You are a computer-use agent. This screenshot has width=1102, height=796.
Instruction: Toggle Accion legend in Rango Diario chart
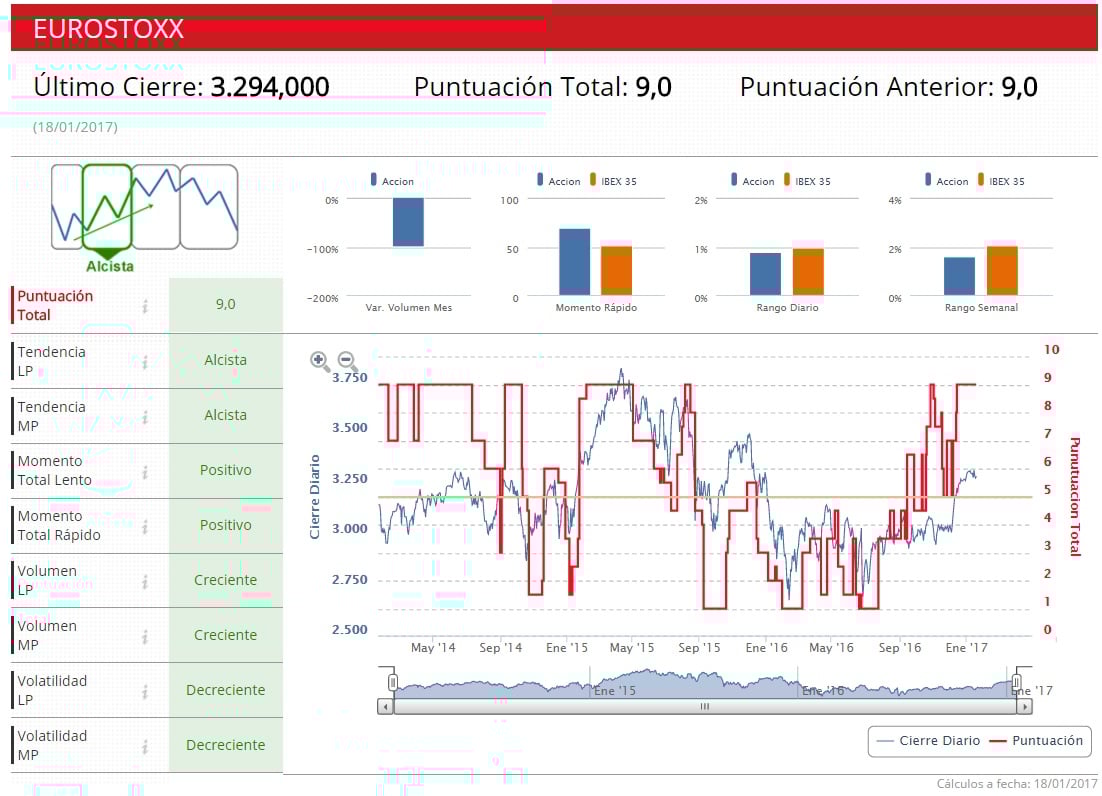tap(753, 181)
